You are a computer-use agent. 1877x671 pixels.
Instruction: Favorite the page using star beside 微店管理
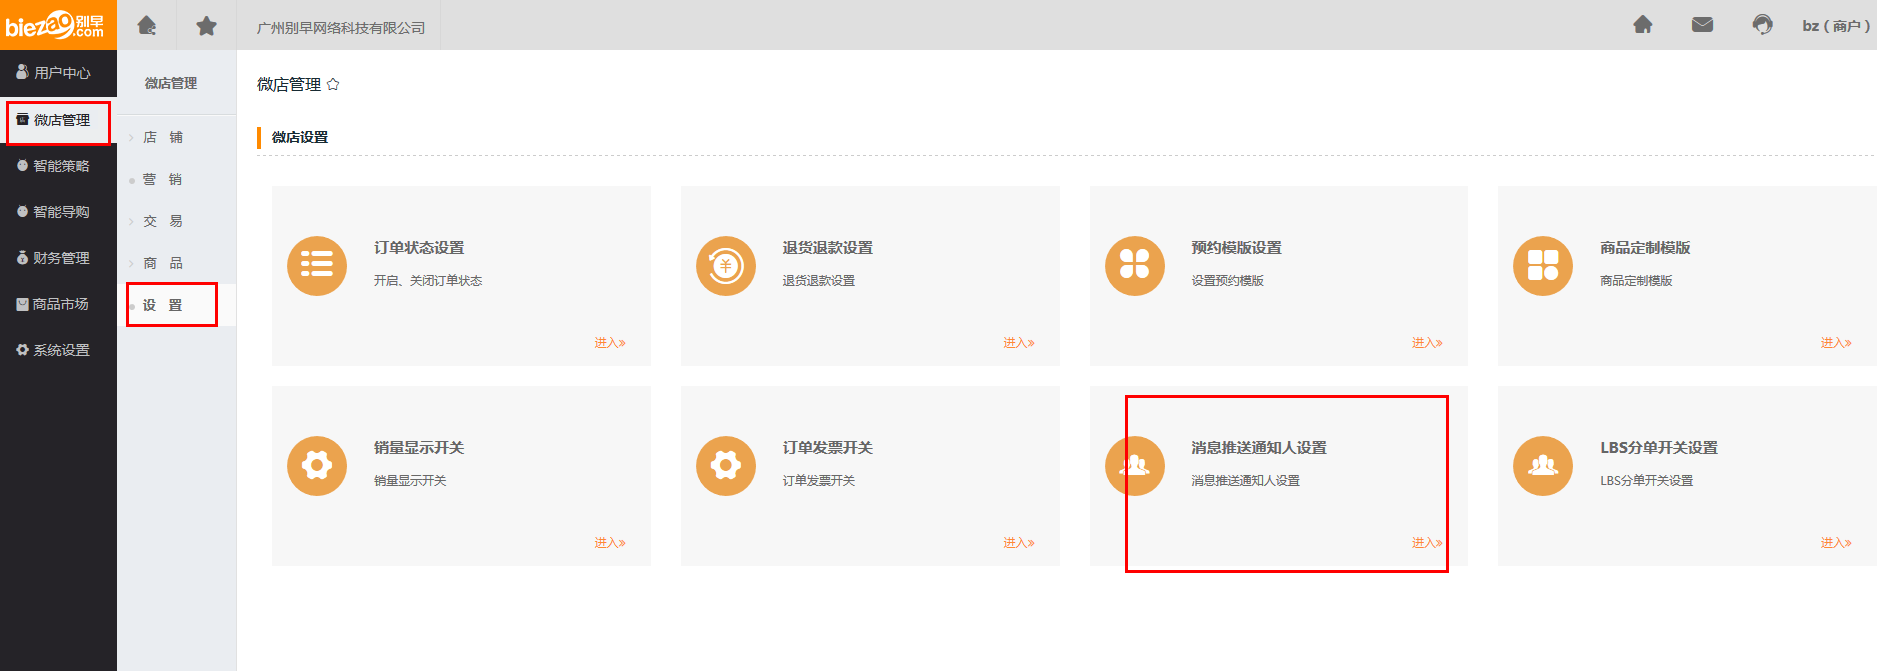(x=333, y=85)
